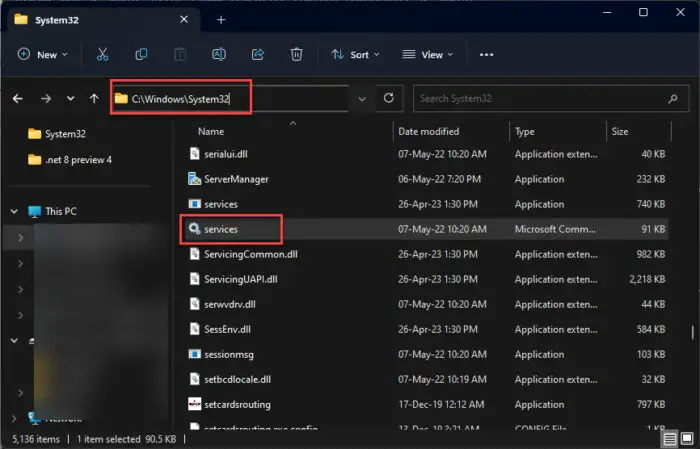This screenshot has height=449, width=700.
Task: Go back with the left arrow
Action: [18, 99]
